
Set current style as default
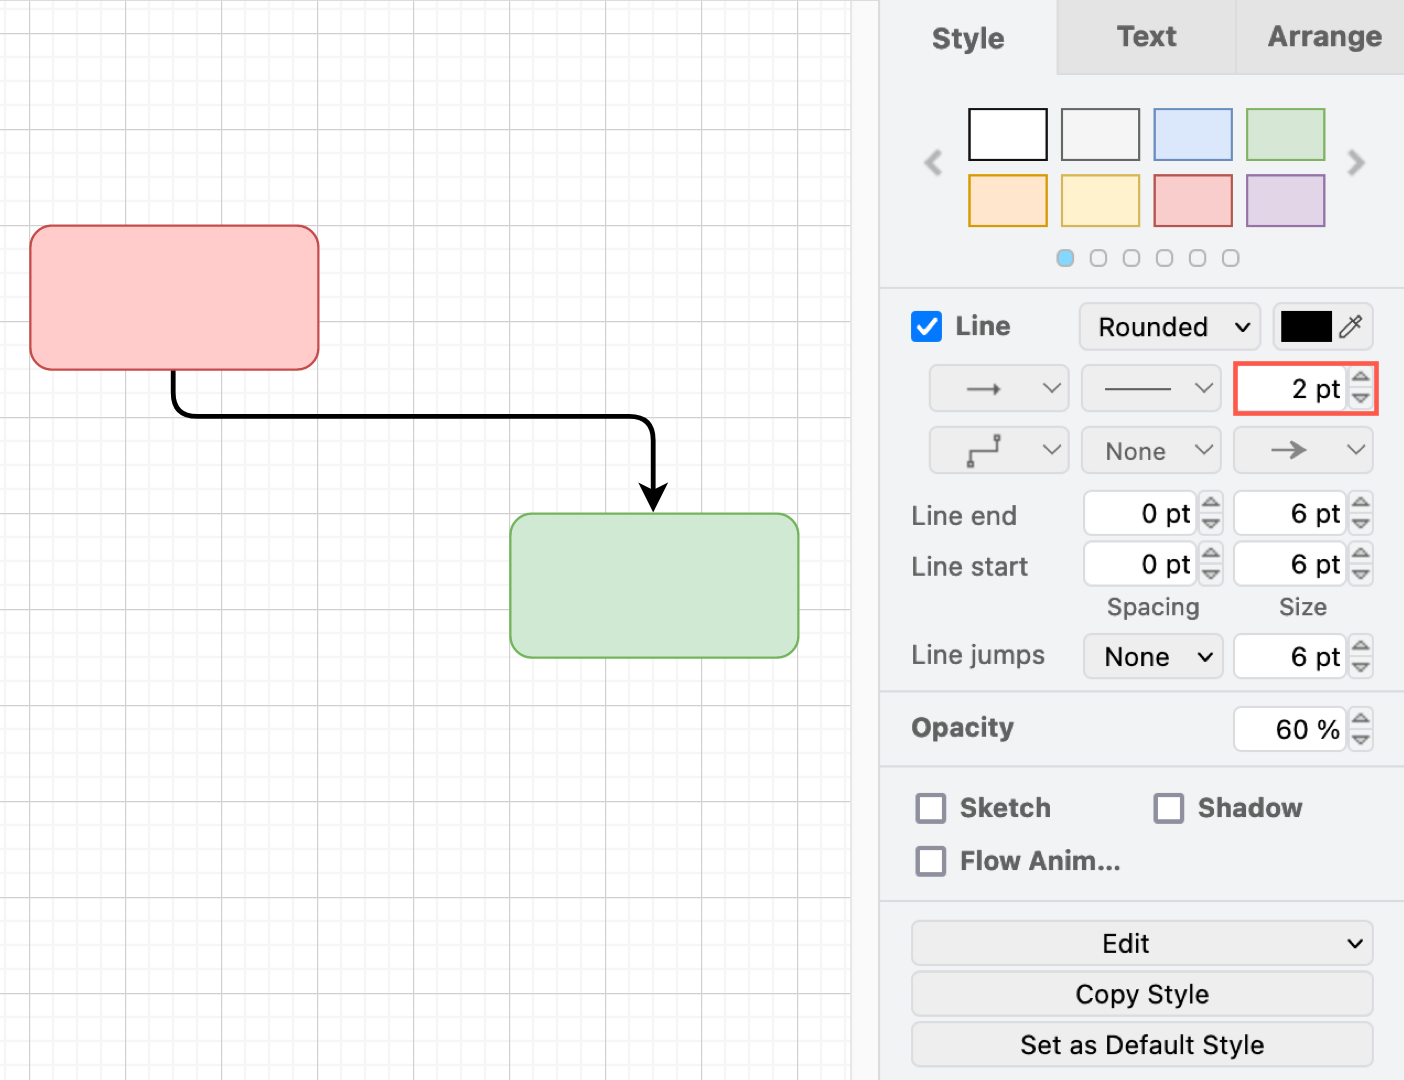tap(1141, 1044)
